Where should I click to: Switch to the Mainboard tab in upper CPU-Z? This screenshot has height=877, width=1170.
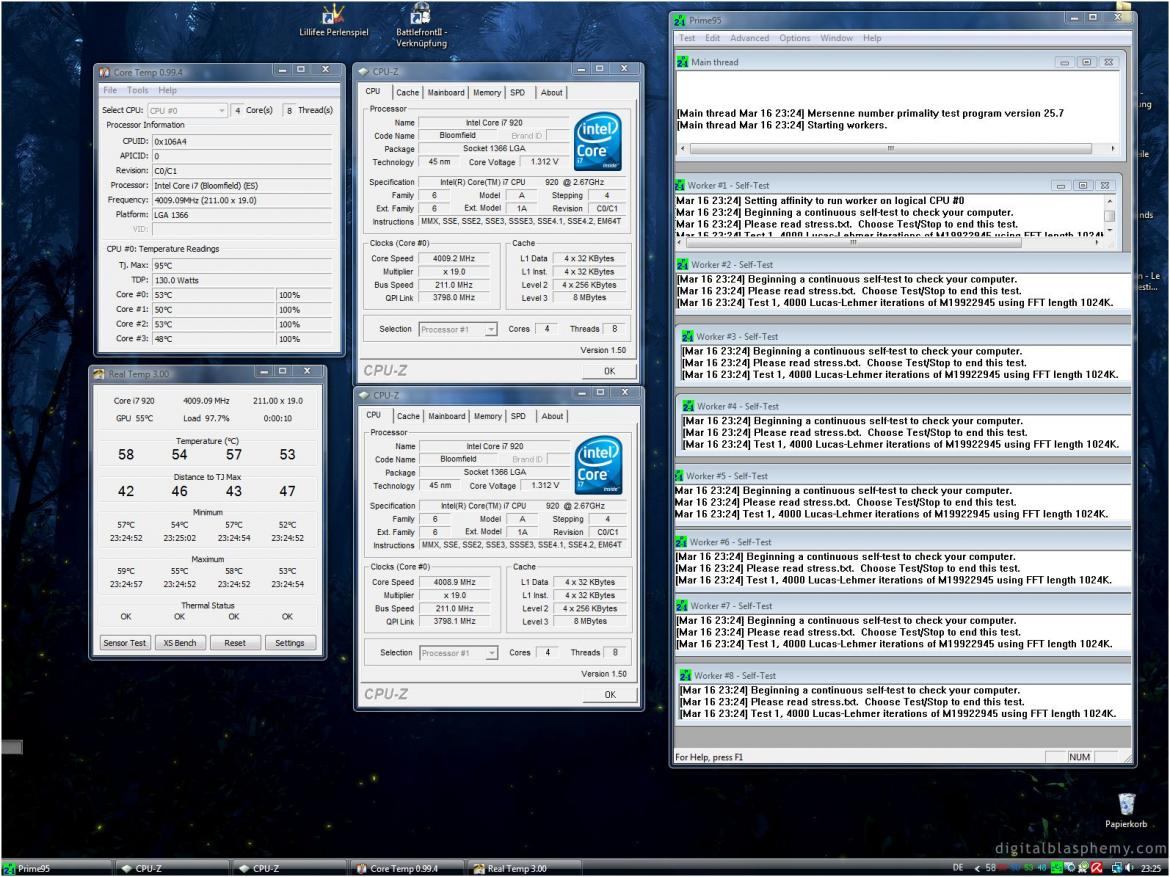coord(446,93)
